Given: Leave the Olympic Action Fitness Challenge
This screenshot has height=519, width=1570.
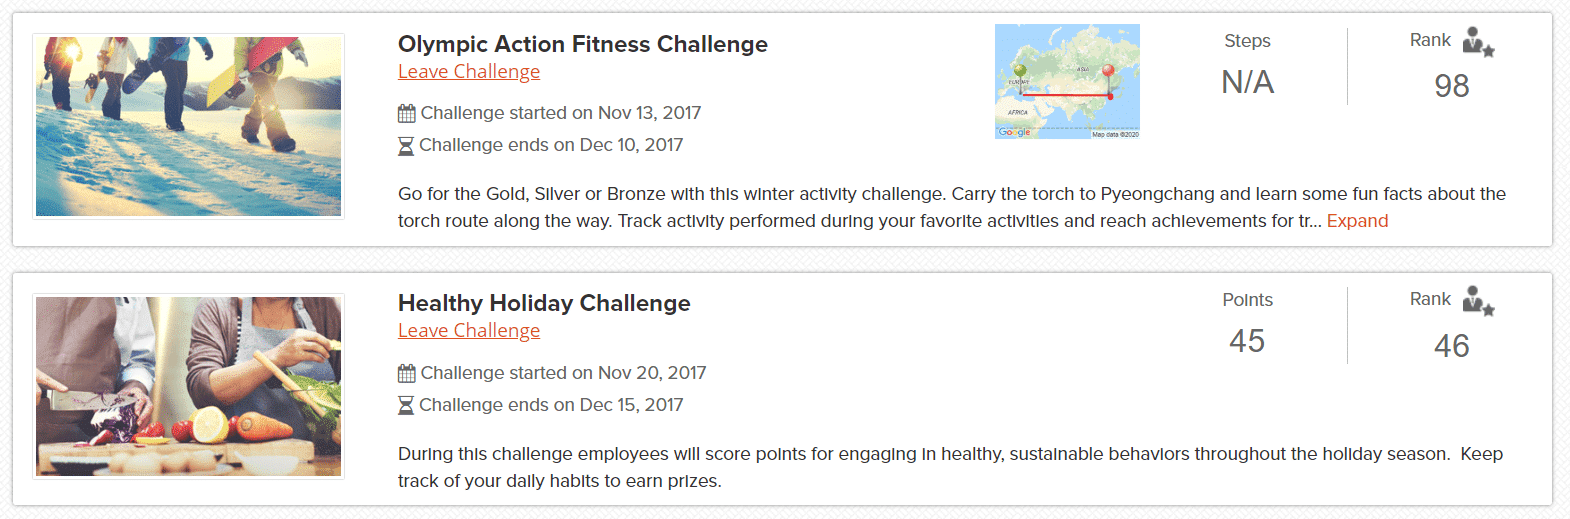Looking at the screenshot, I should click(469, 72).
